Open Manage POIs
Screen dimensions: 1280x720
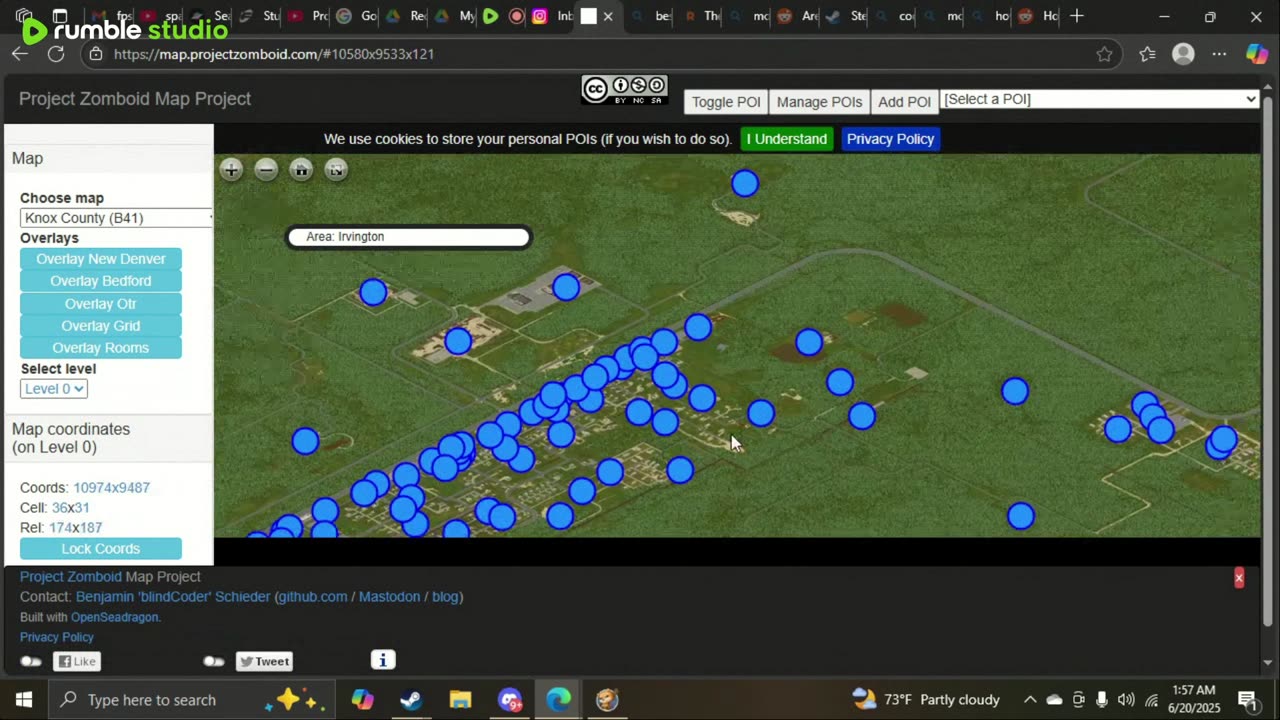[x=819, y=102]
